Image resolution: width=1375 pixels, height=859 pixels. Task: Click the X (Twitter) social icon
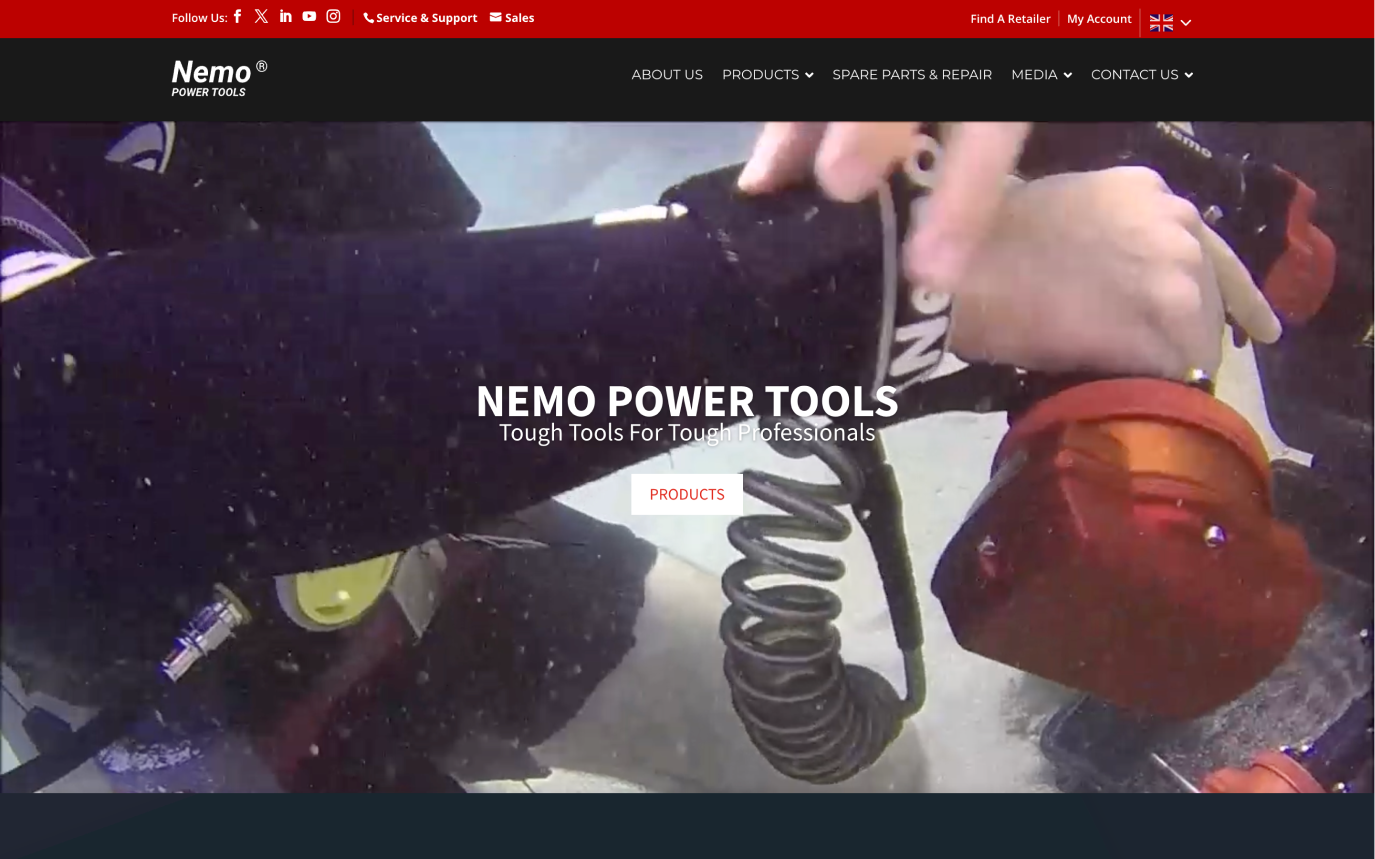coord(261,16)
